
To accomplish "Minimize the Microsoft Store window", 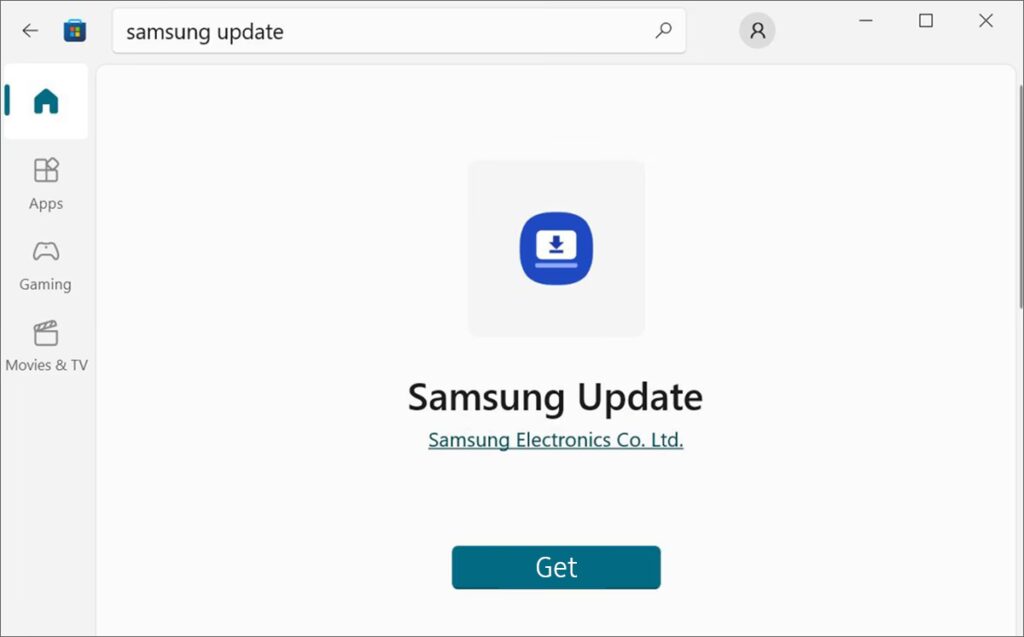I will (866, 21).
